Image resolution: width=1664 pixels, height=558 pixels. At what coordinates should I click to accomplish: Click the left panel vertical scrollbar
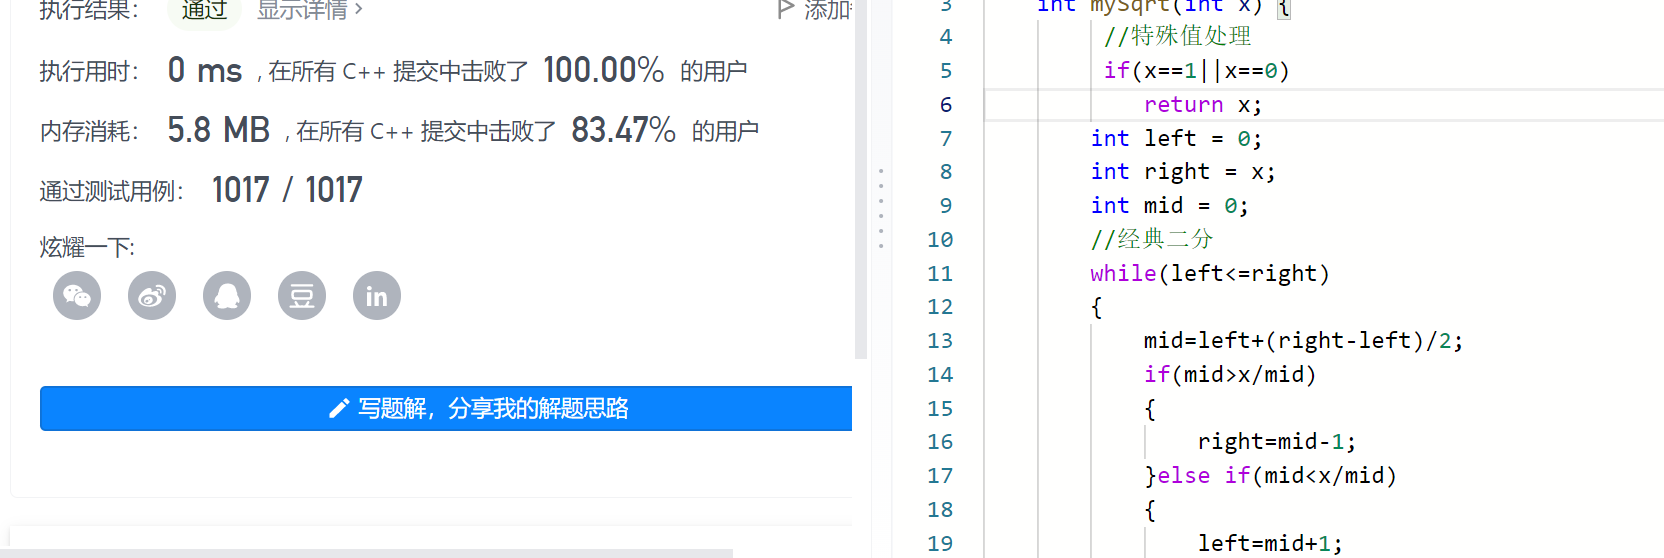(861, 180)
